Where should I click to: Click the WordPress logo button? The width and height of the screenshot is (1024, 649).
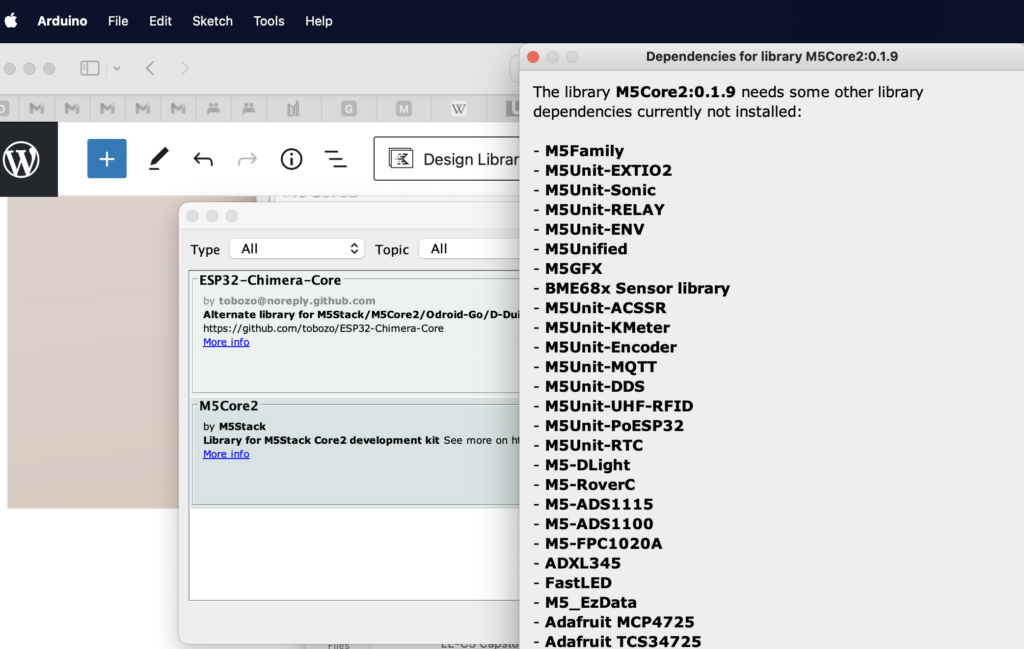click(x=22, y=159)
